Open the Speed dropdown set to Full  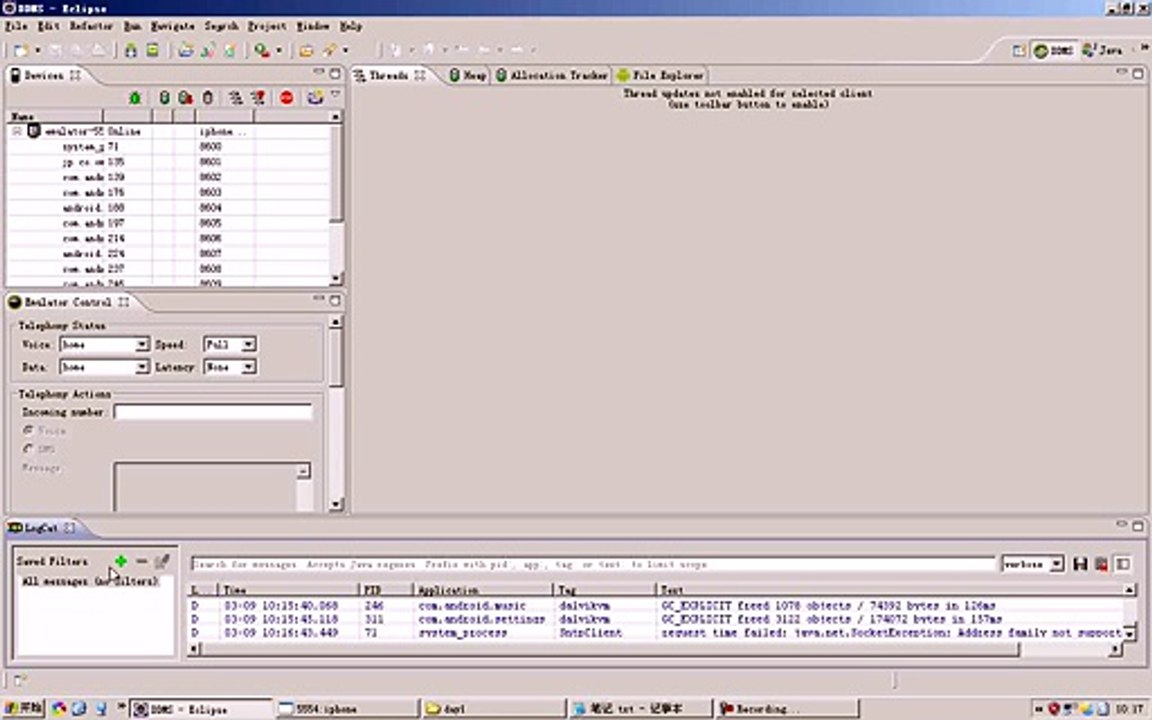pos(248,345)
